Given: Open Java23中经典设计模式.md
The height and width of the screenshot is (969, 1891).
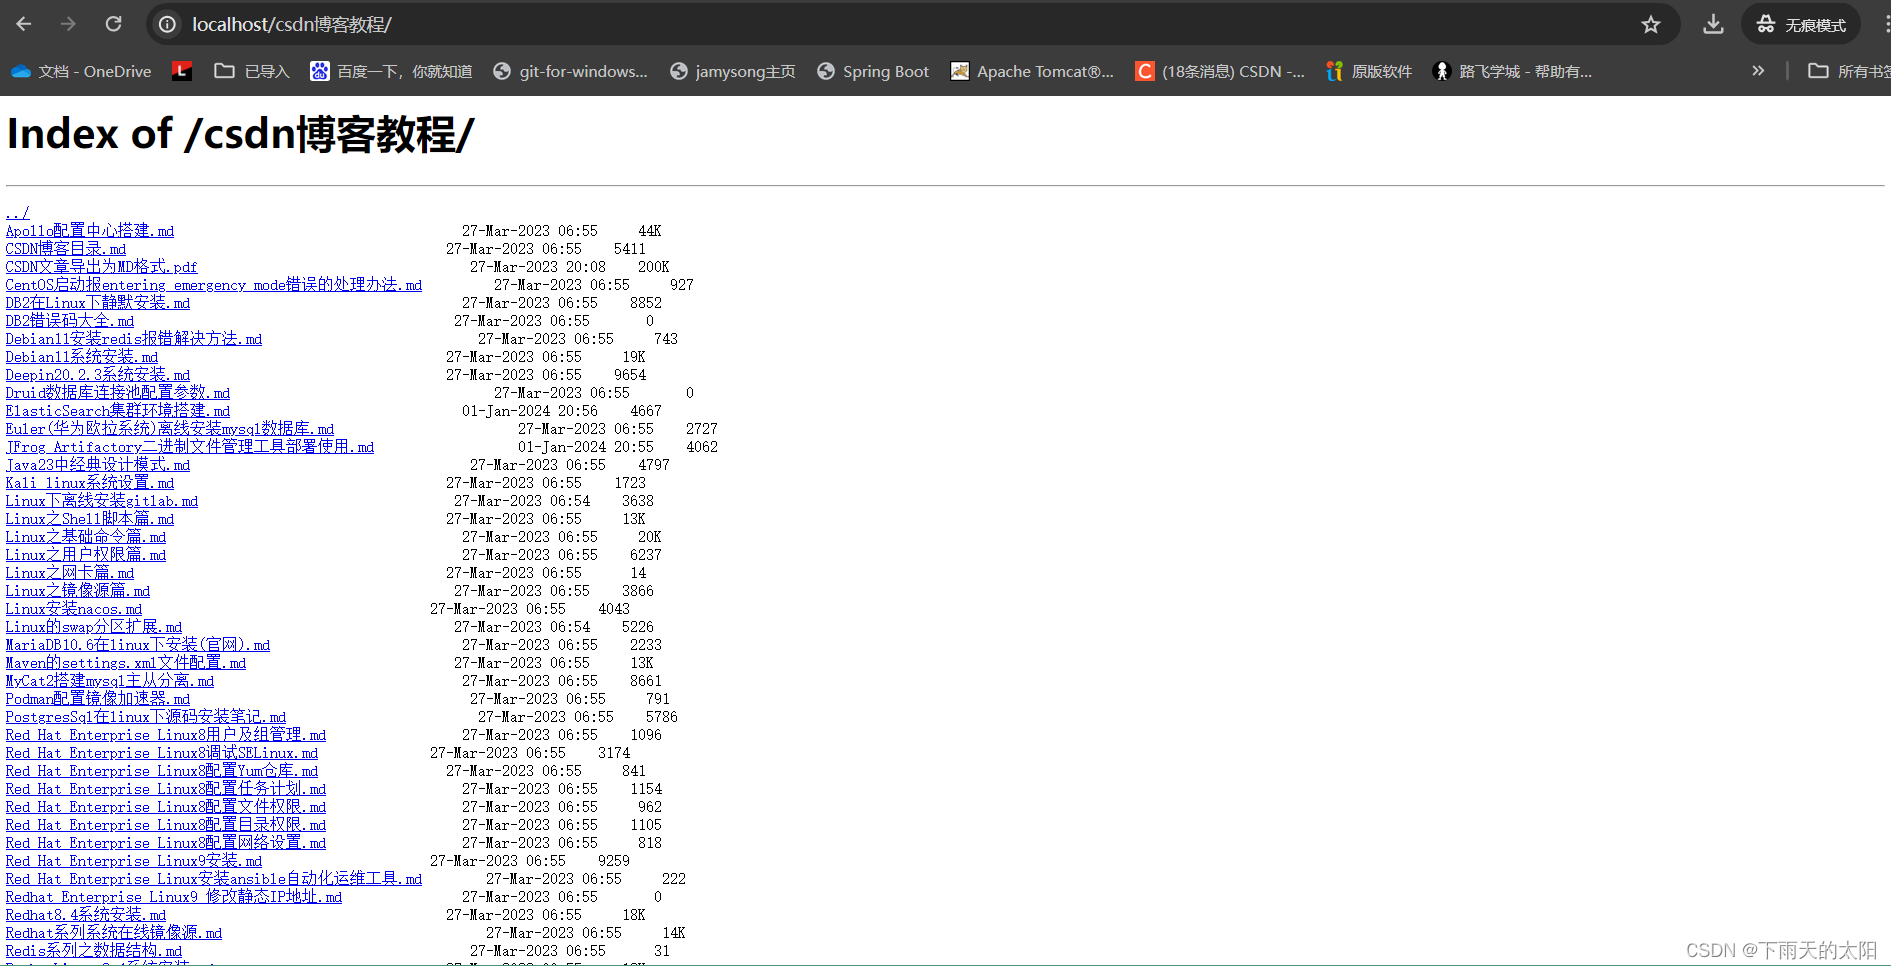Looking at the screenshot, I should (x=98, y=465).
